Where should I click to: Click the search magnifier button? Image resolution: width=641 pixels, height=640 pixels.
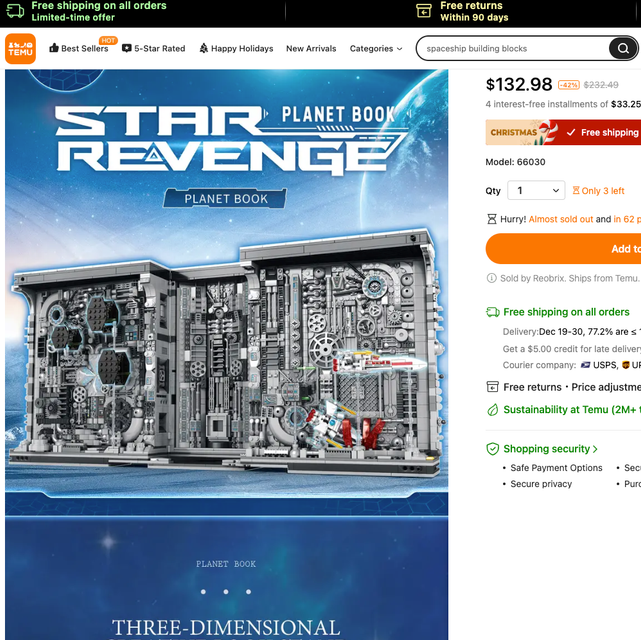pyautogui.click(x=623, y=49)
